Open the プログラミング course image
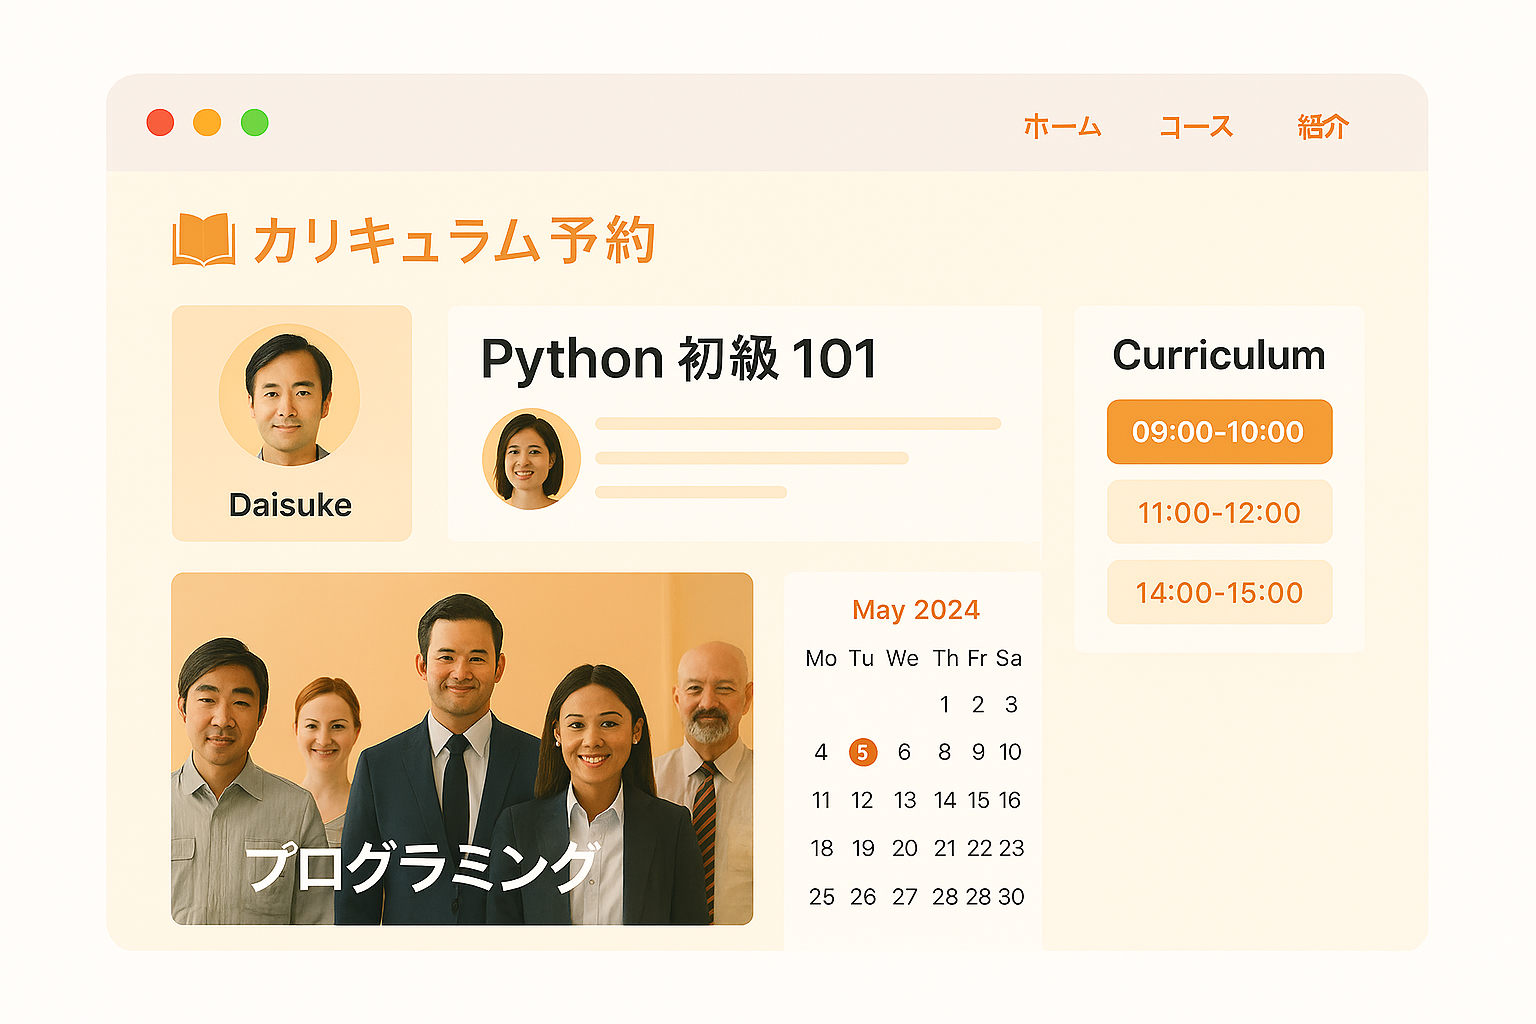Screen dimensions: 1536x1024 click(x=462, y=746)
